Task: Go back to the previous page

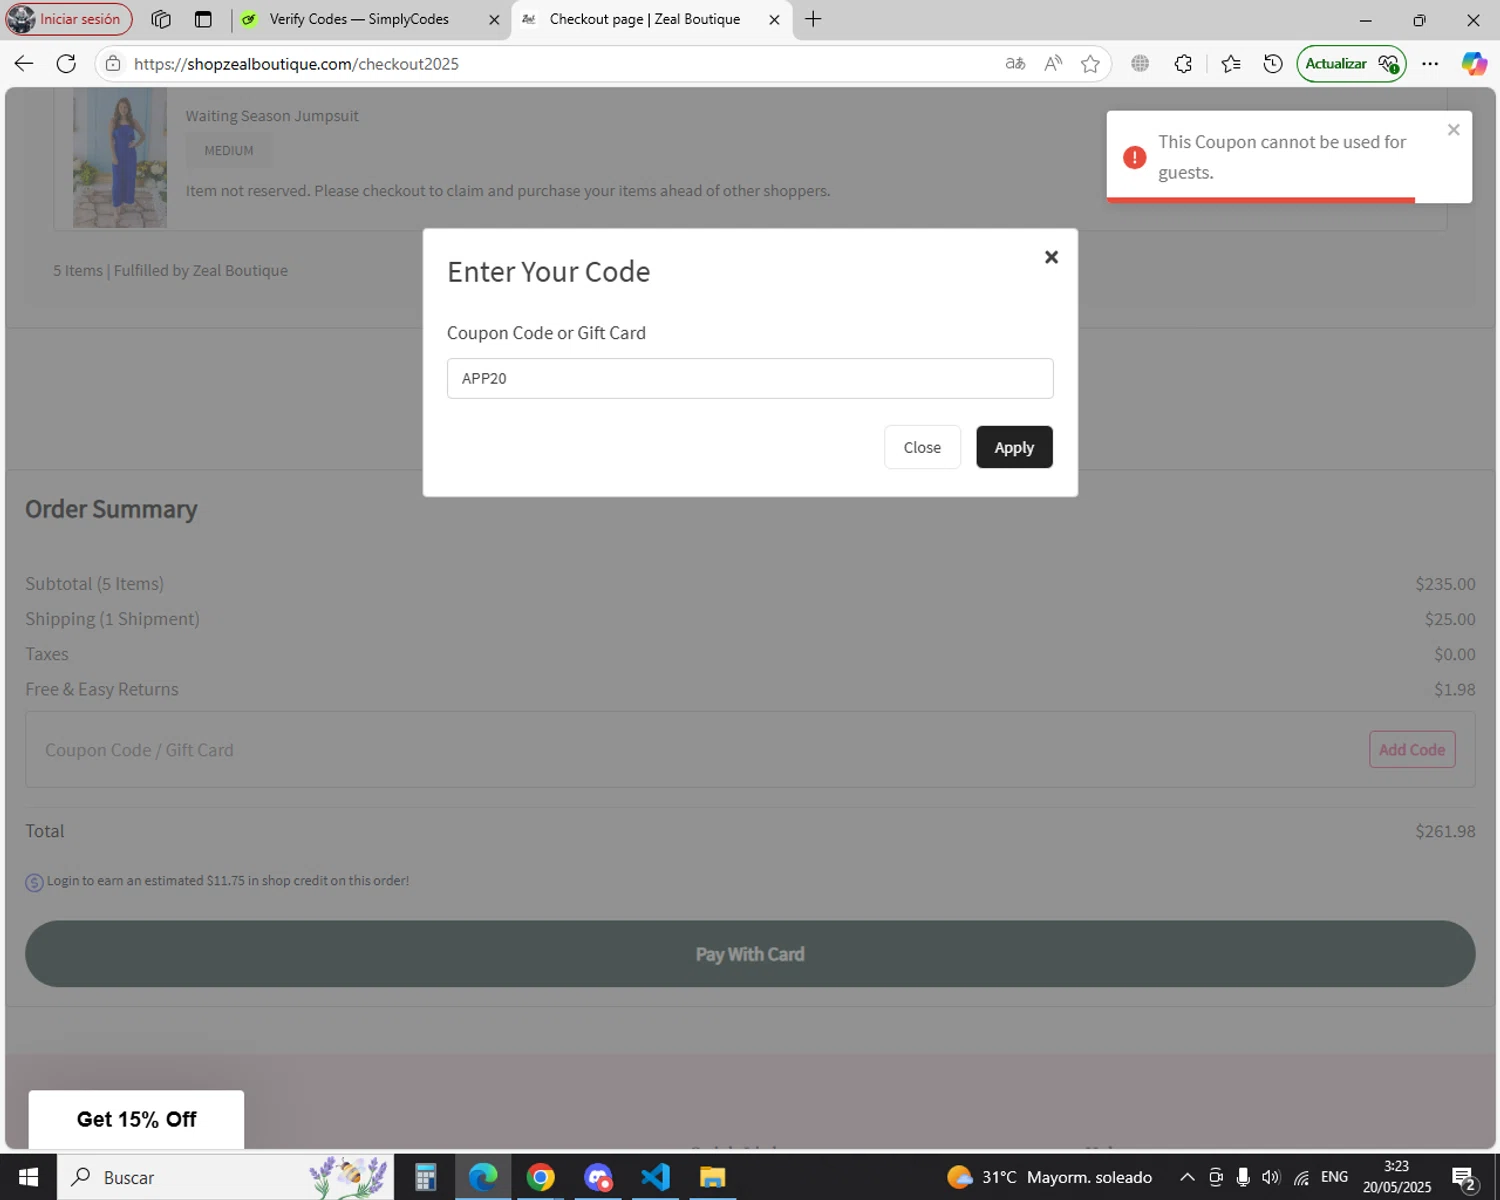Action: click(24, 64)
